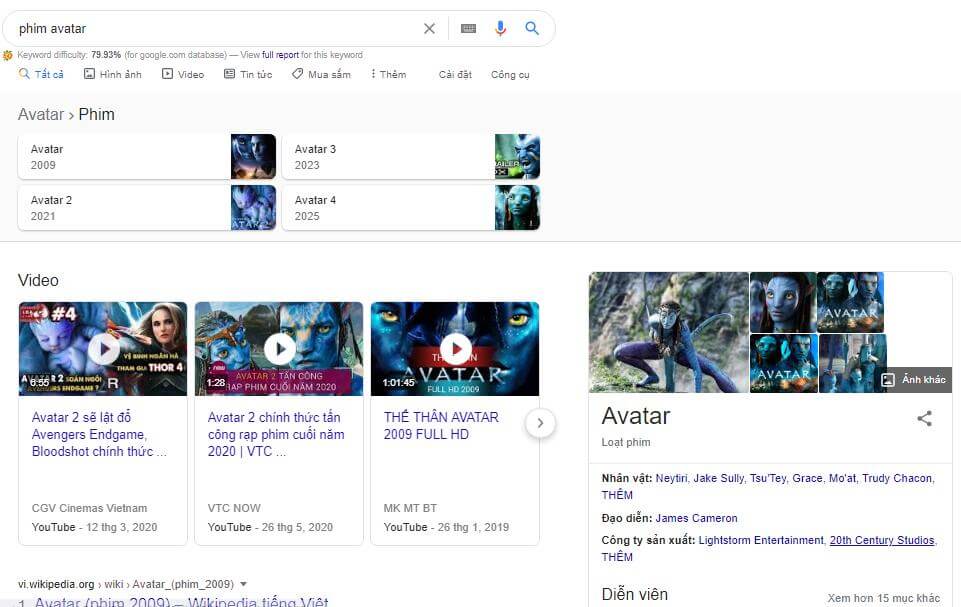Start voice search with microphone icon
This screenshot has width=961, height=607.
coord(500,28)
